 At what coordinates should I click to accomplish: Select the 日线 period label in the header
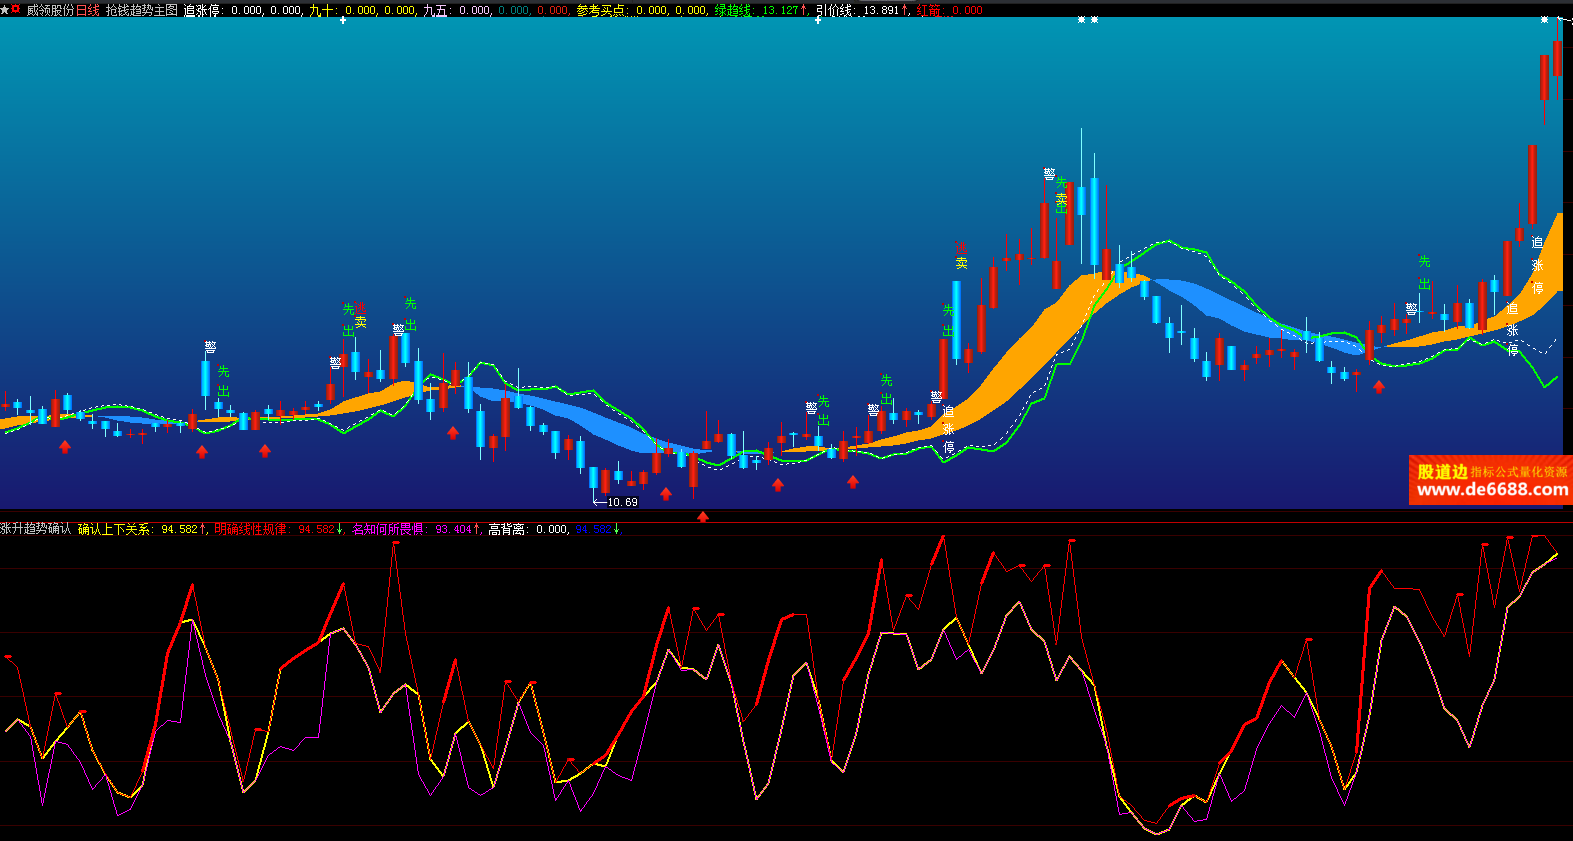(x=88, y=10)
